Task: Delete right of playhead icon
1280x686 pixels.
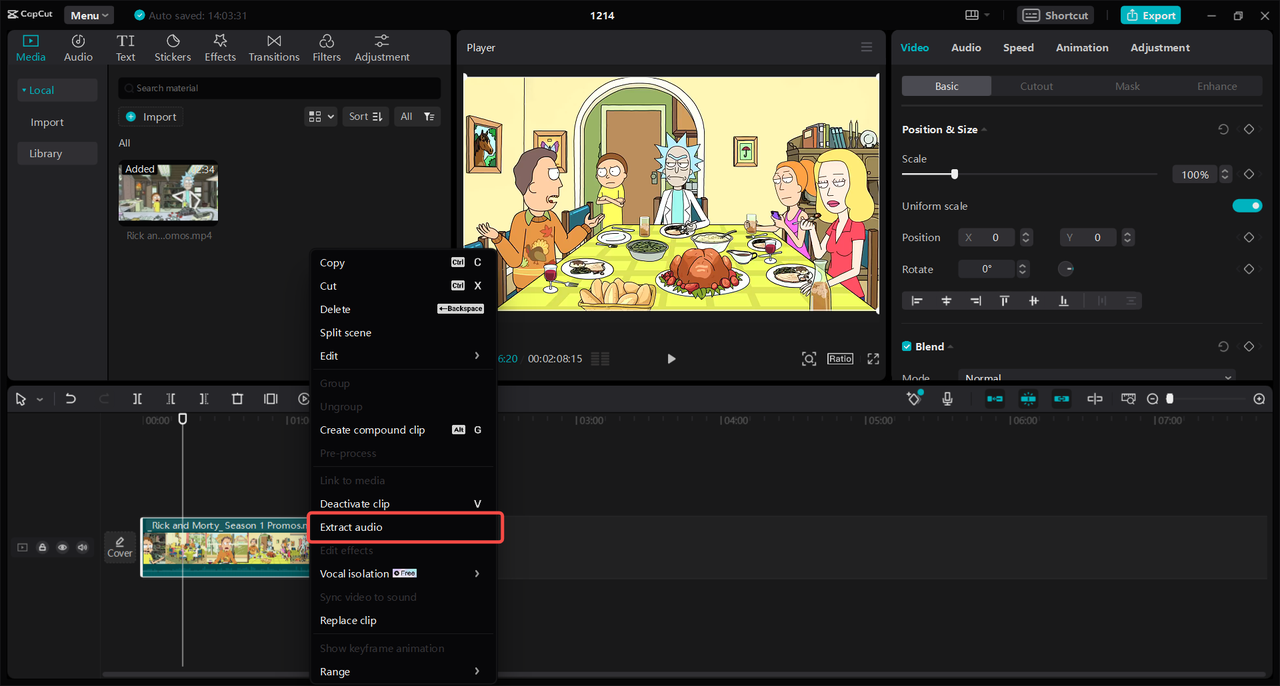Action: (204, 399)
